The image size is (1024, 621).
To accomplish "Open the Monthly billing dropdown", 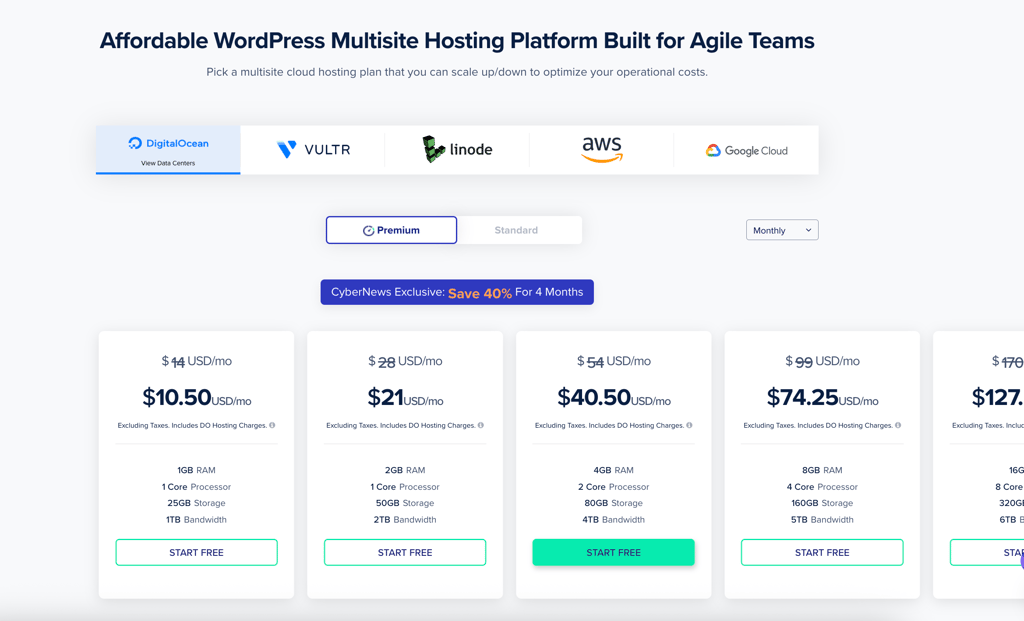I will point(782,230).
